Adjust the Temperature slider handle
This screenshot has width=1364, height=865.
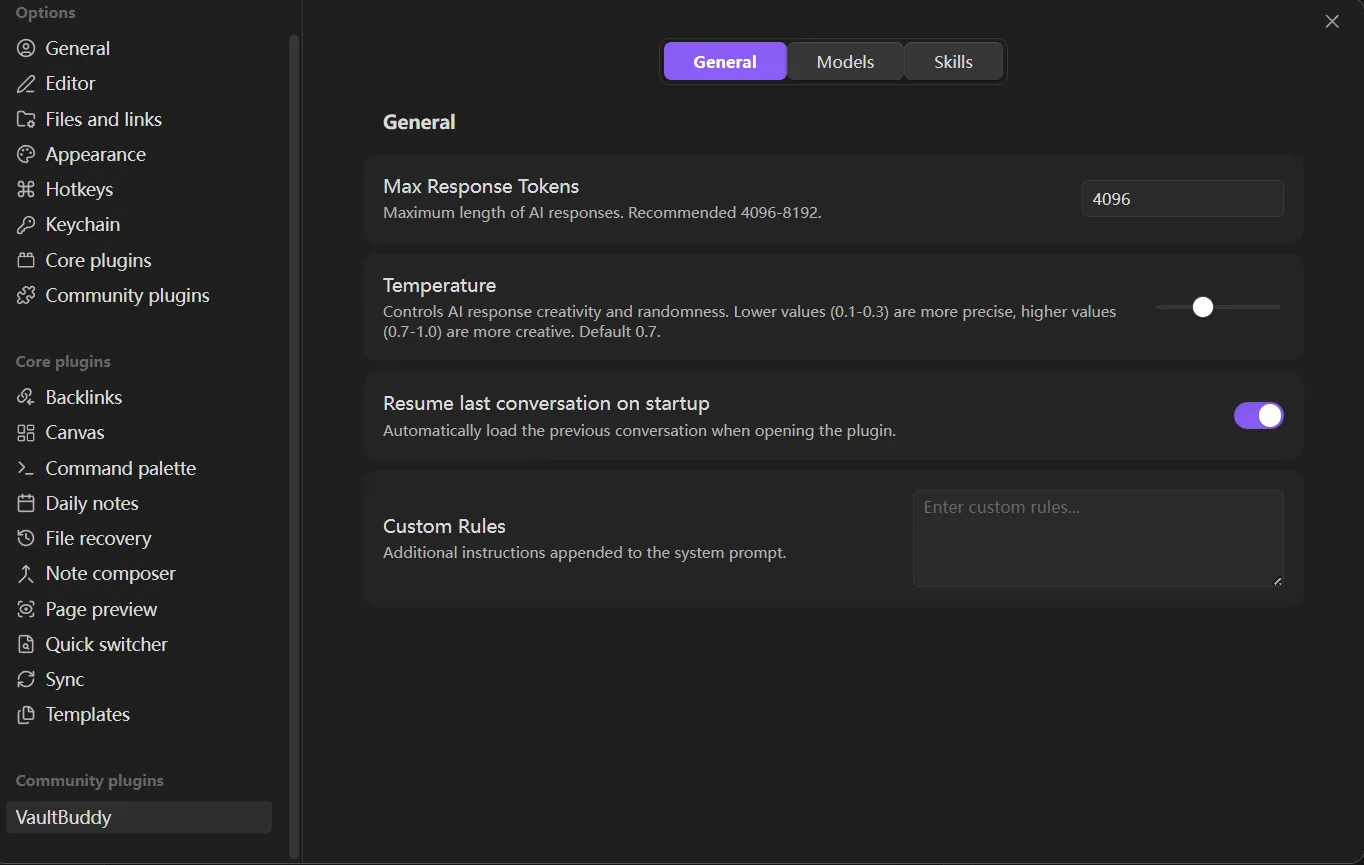[x=1203, y=307]
